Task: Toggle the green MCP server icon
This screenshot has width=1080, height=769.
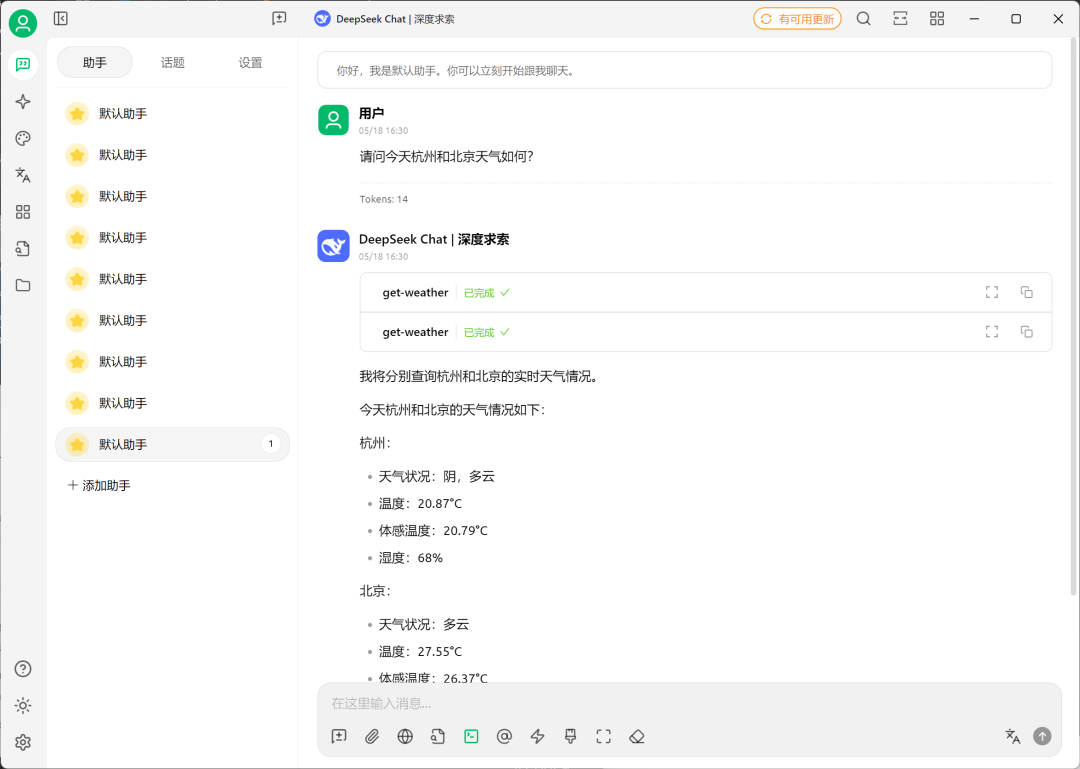Action: click(471, 737)
